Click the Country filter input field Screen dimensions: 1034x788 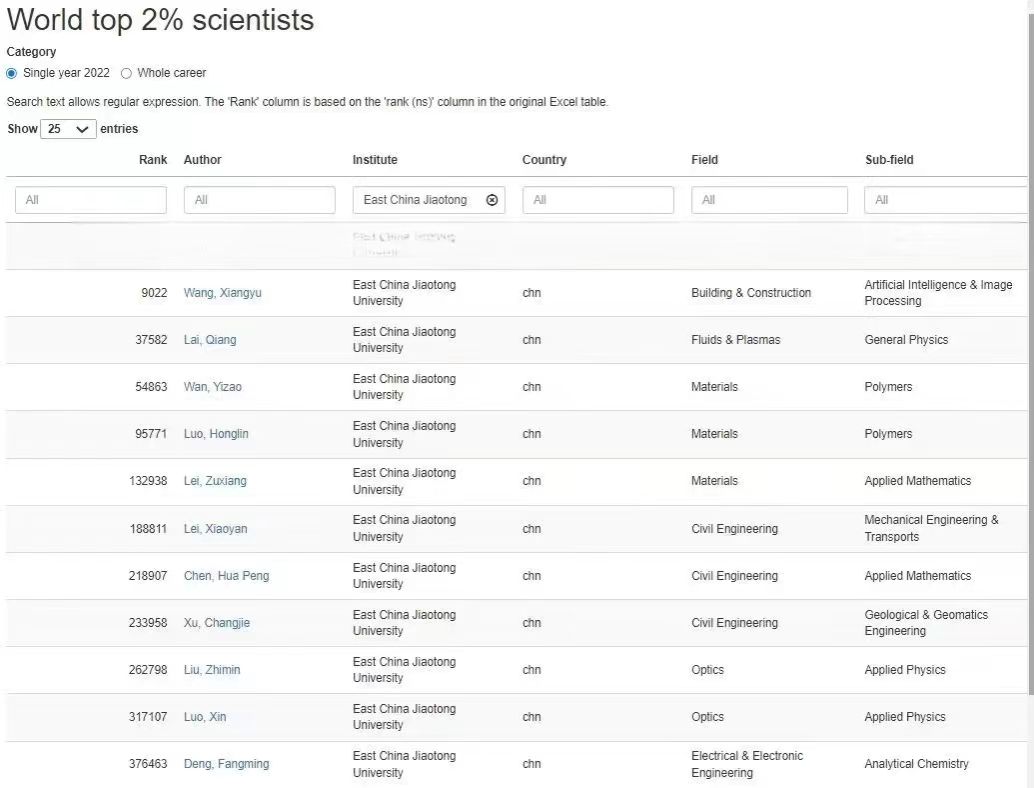(x=598, y=200)
